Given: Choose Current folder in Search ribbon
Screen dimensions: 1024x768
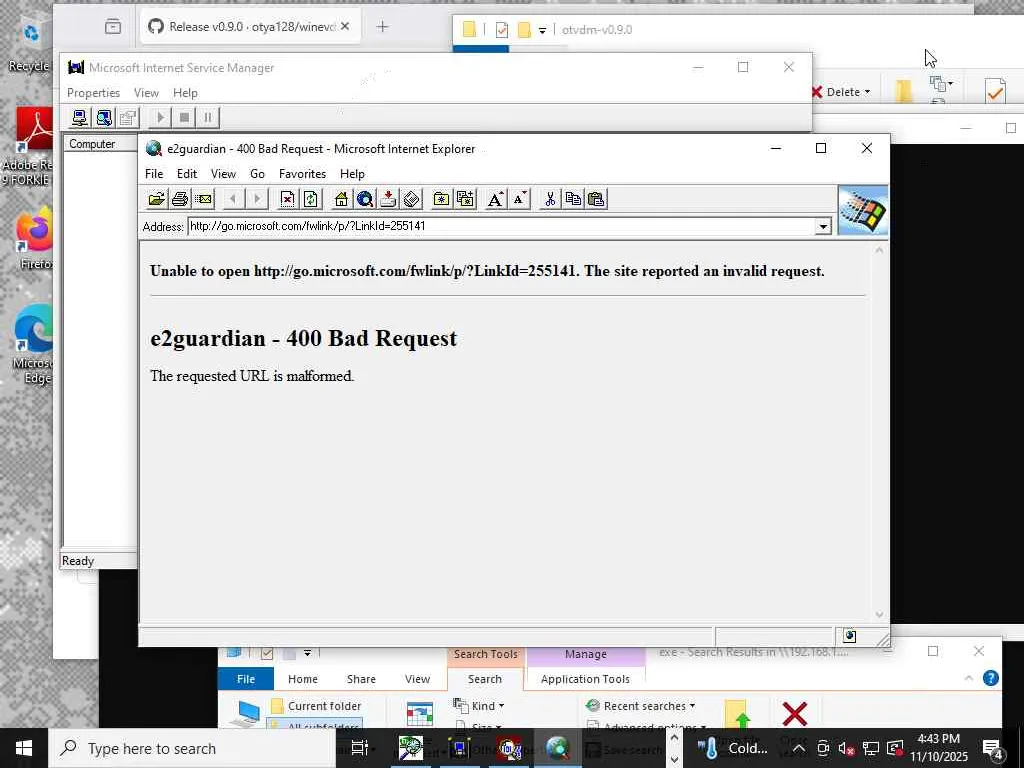Looking at the screenshot, I should point(317,706).
